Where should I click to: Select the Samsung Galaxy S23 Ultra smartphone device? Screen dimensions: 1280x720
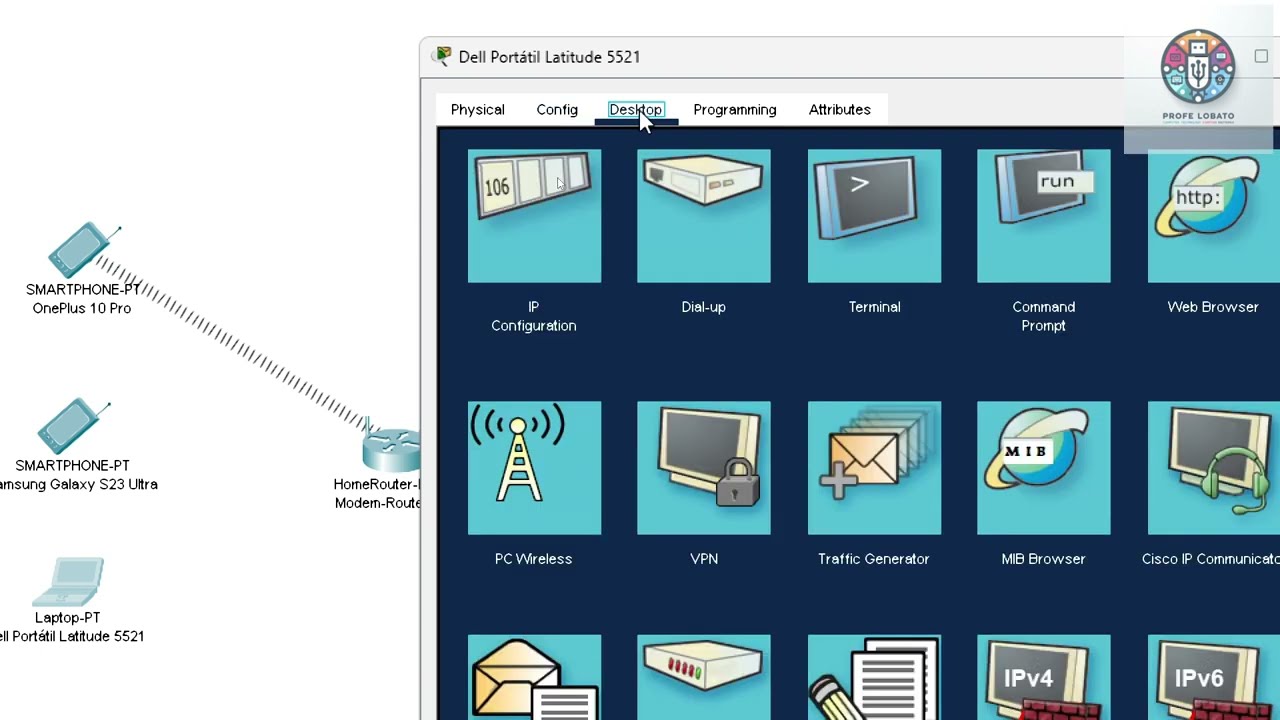coord(73,427)
